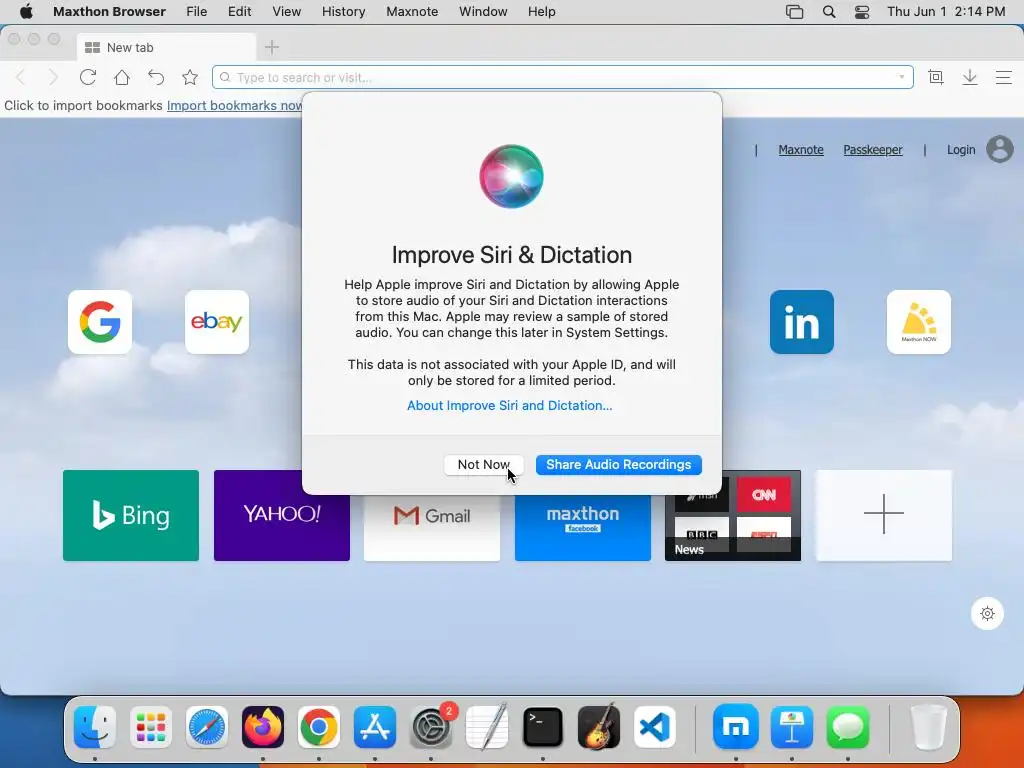Viewport: 1024px width, 768px height.
Task: Focus the search or visit address field
Action: pyautogui.click(x=562, y=77)
